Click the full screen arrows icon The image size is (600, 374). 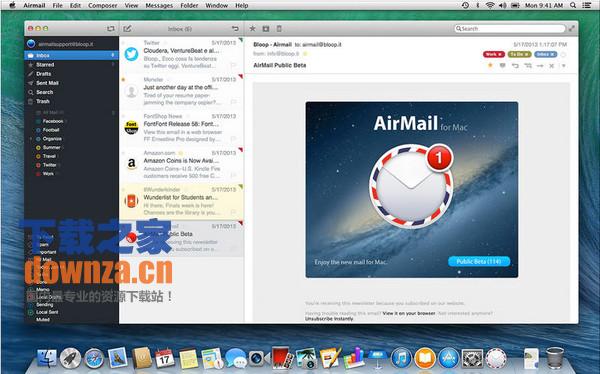click(571, 28)
